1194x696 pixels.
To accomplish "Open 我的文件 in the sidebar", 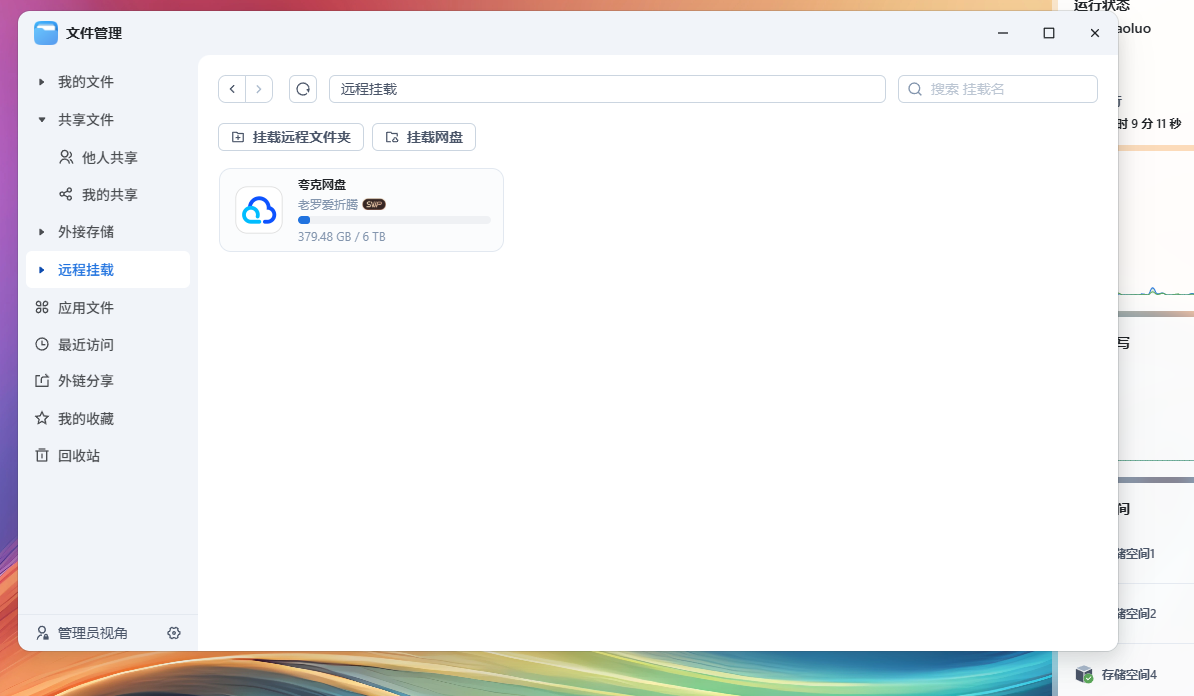I will (x=86, y=81).
